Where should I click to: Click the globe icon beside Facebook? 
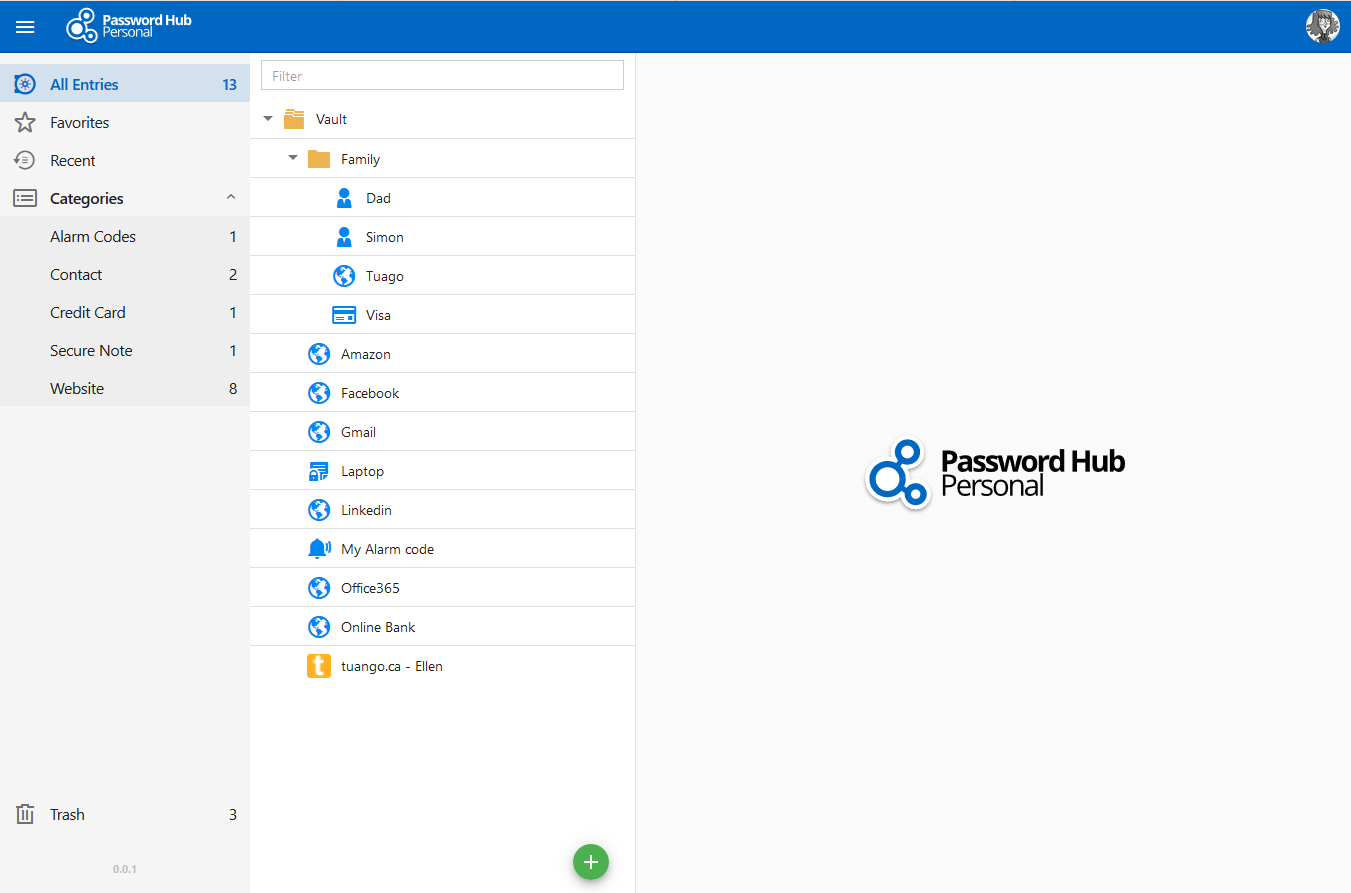click(319, 393)
